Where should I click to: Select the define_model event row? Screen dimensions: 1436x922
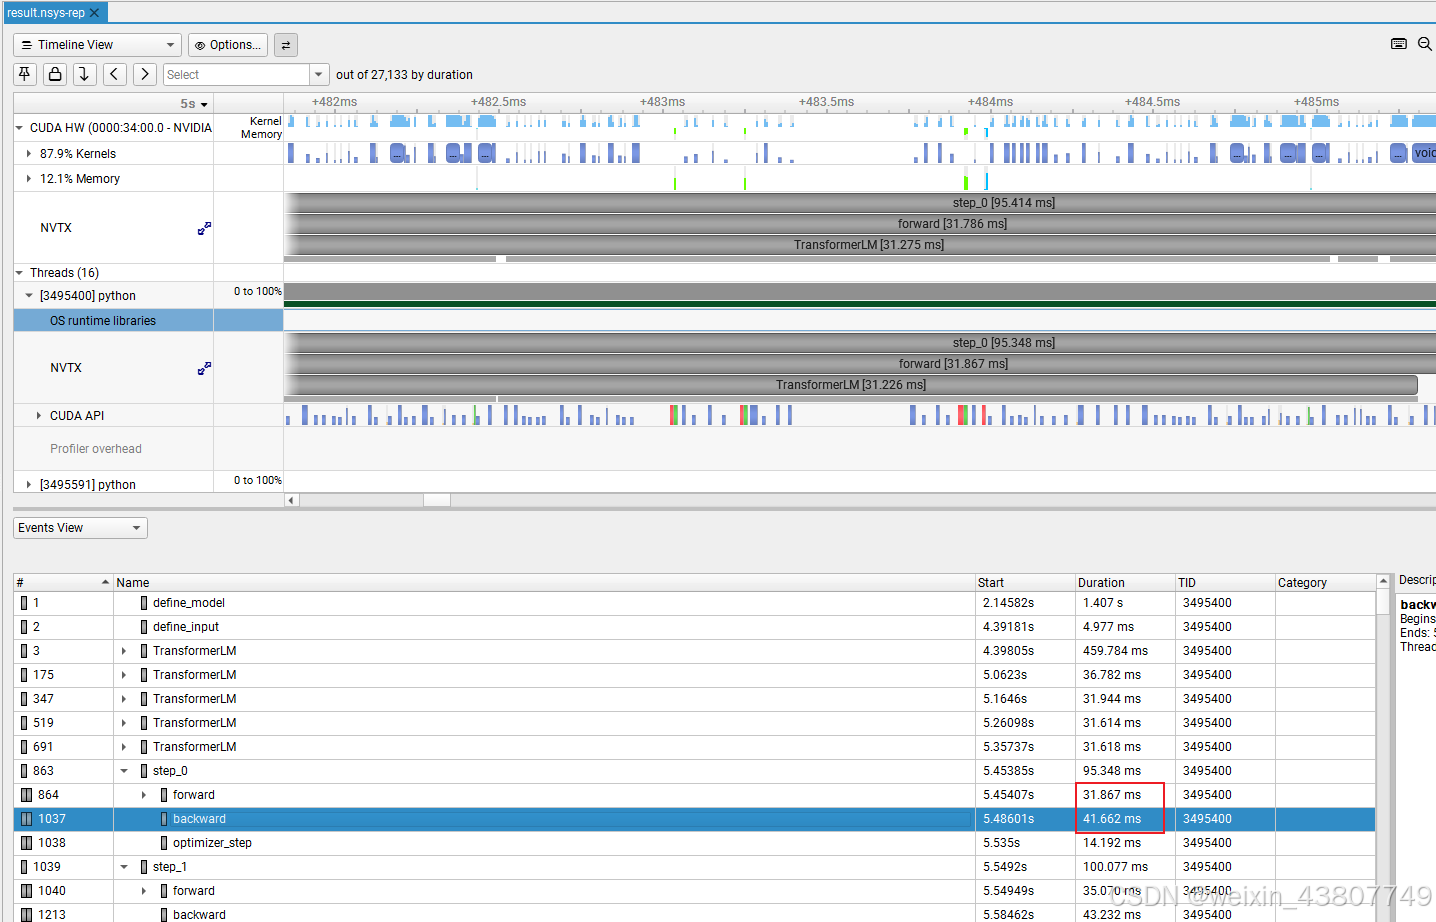pos(694,603)
